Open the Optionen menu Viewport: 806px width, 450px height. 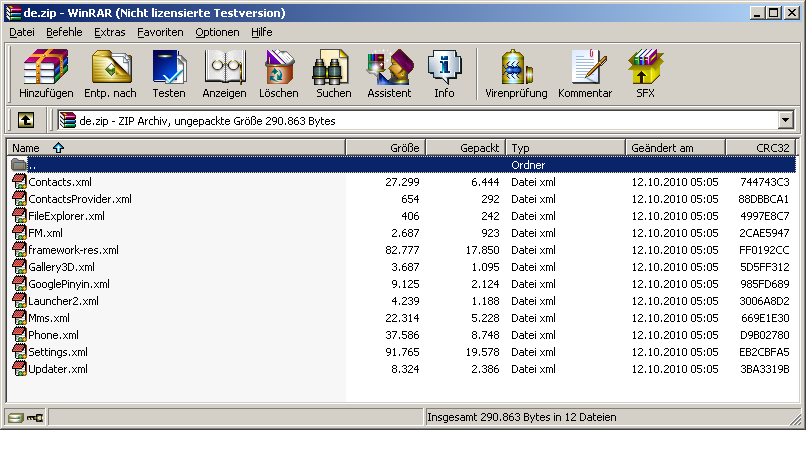coord(217,32)
